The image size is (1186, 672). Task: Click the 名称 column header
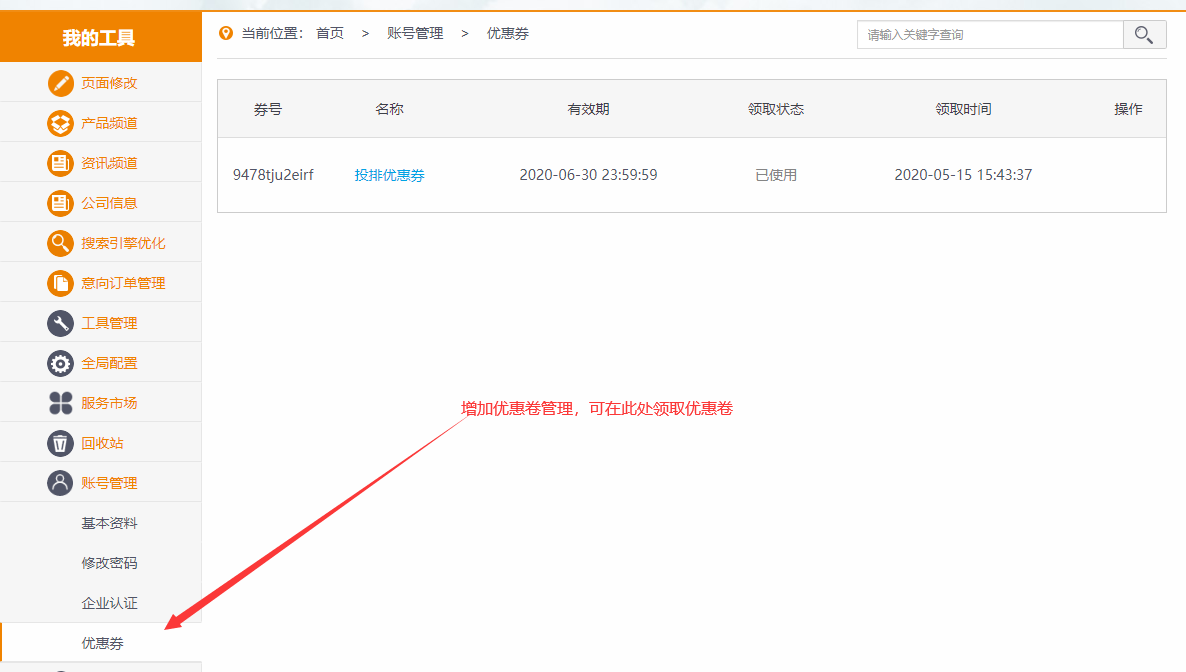point(390,109)
